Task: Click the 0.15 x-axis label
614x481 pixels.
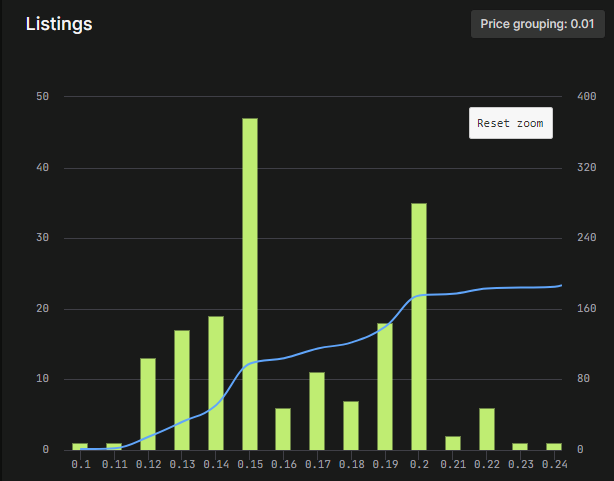Action: (250, 465)
